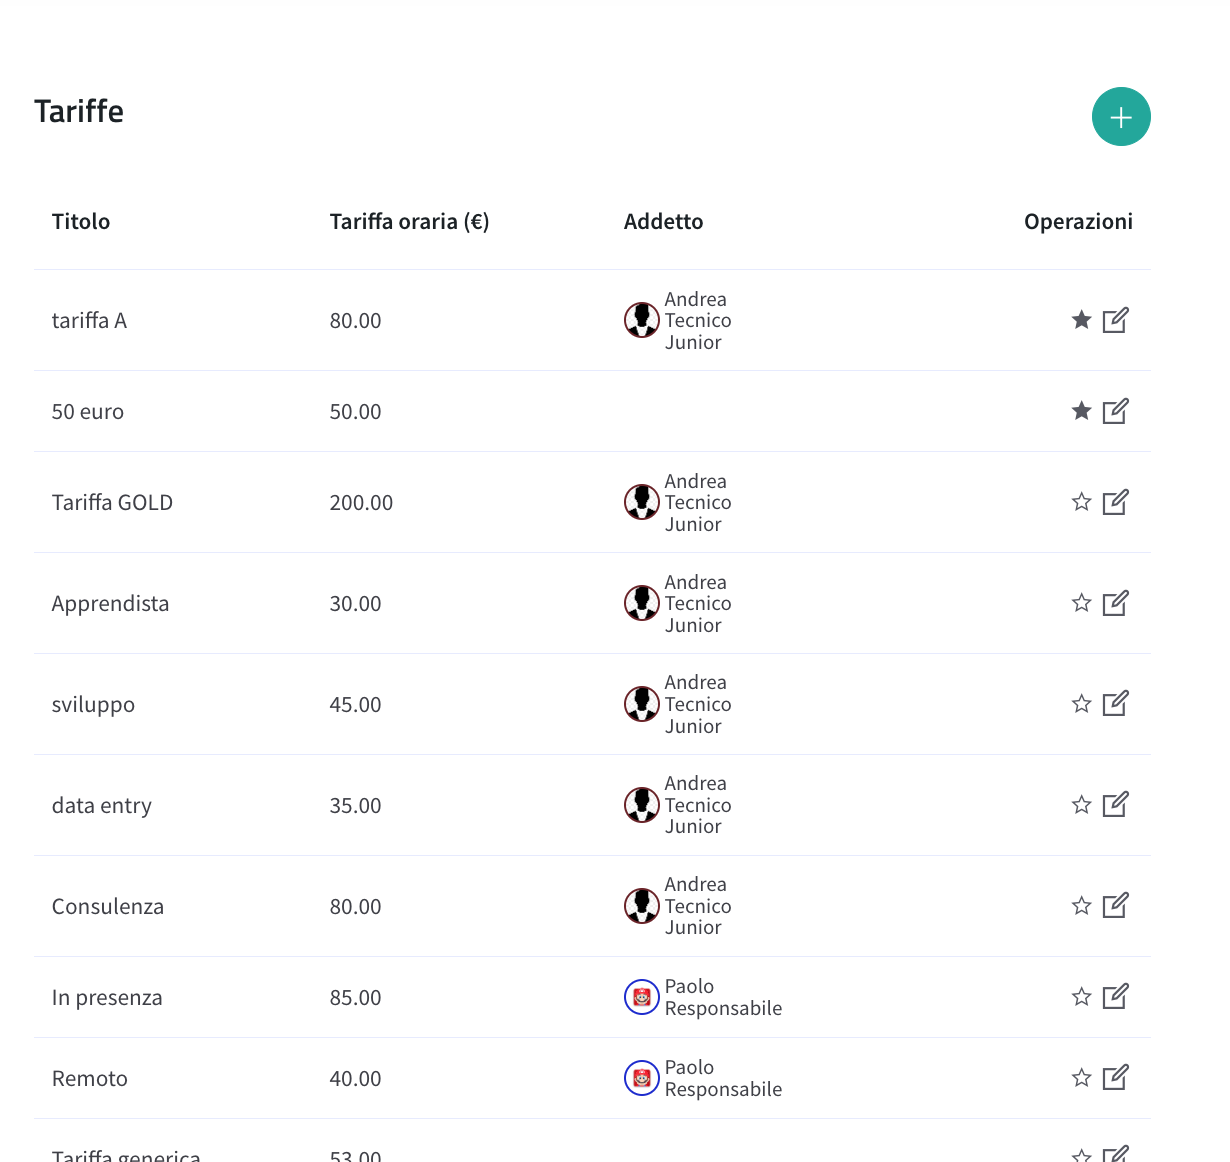Viewport: 1230px width, 1162px height.
Task: Open edit for 50 euro tariff
Action: [1115, 411]
